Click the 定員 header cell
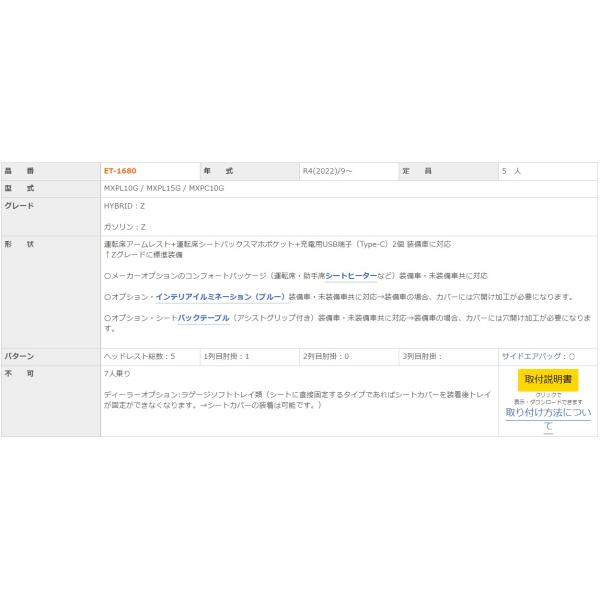Image resolution: width=600 pixels, height=600 pixels. tap(448, 171)
